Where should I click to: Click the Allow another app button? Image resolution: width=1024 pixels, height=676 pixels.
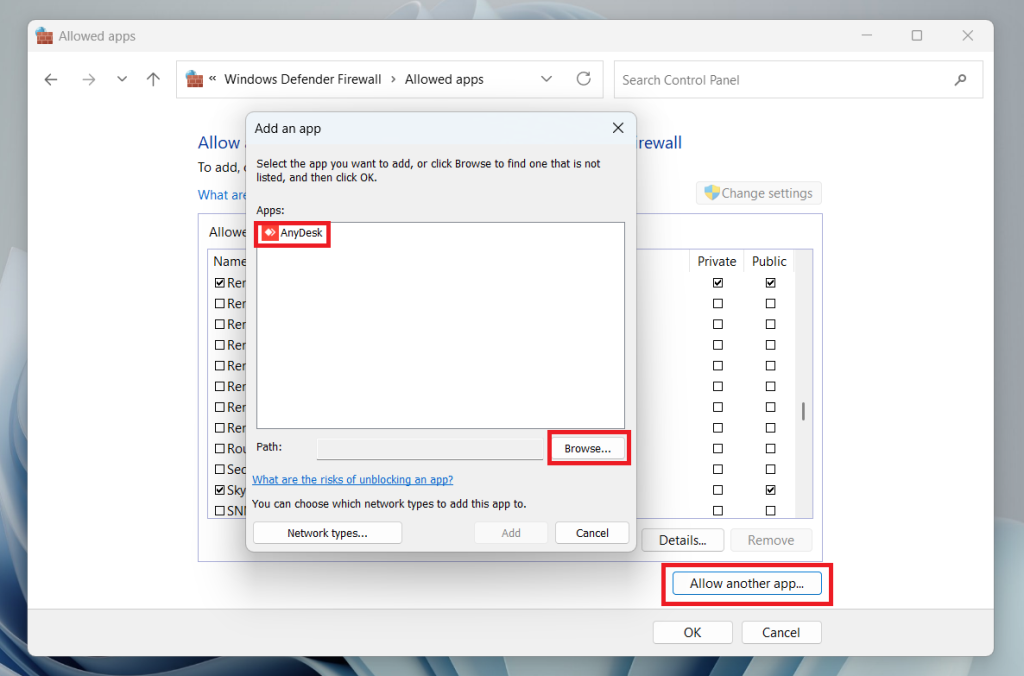[x=746, y=583]
